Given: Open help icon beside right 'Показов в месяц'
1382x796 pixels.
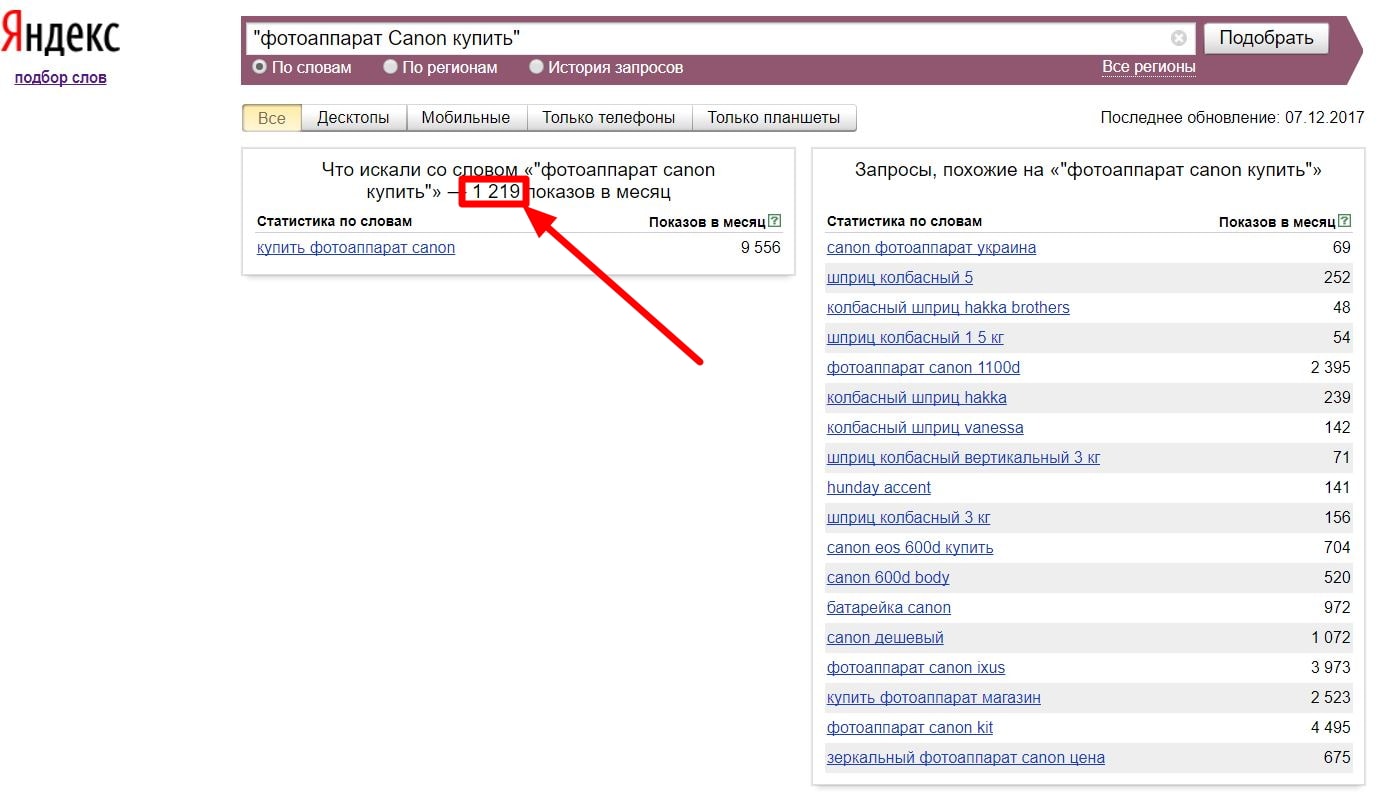Looking at the screenshot, I should tap(1345, 221).
